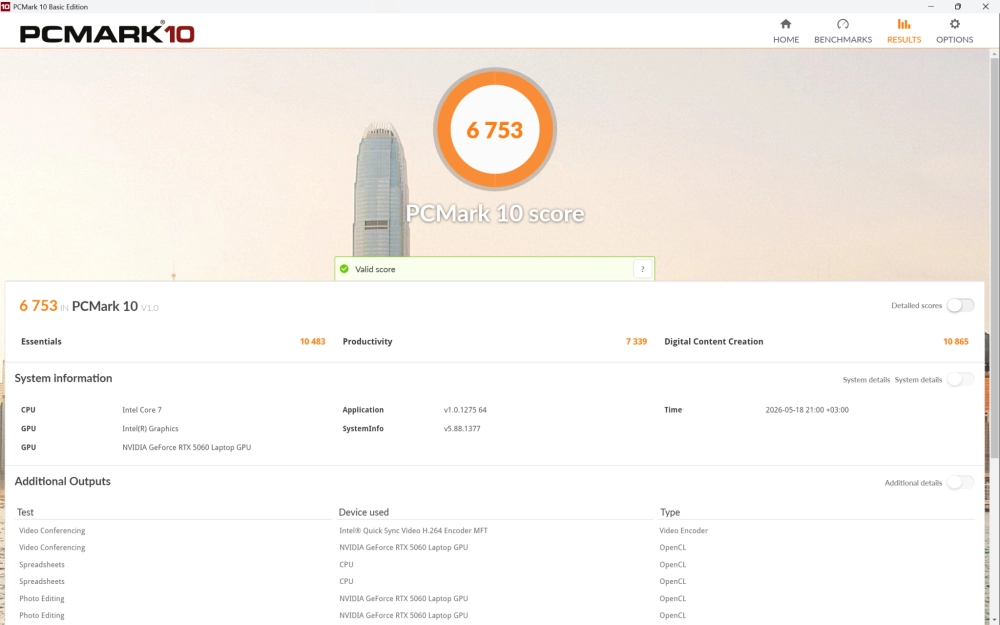Click the Digital Content Creation label
The image size is (1000, 625).
click(x=714, y=342)
